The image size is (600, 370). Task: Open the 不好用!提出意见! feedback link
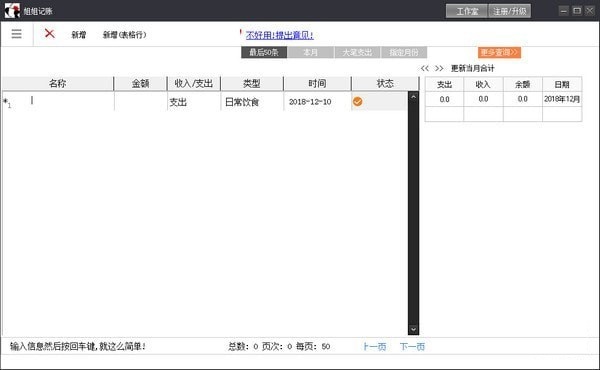[x=279, y=35]
